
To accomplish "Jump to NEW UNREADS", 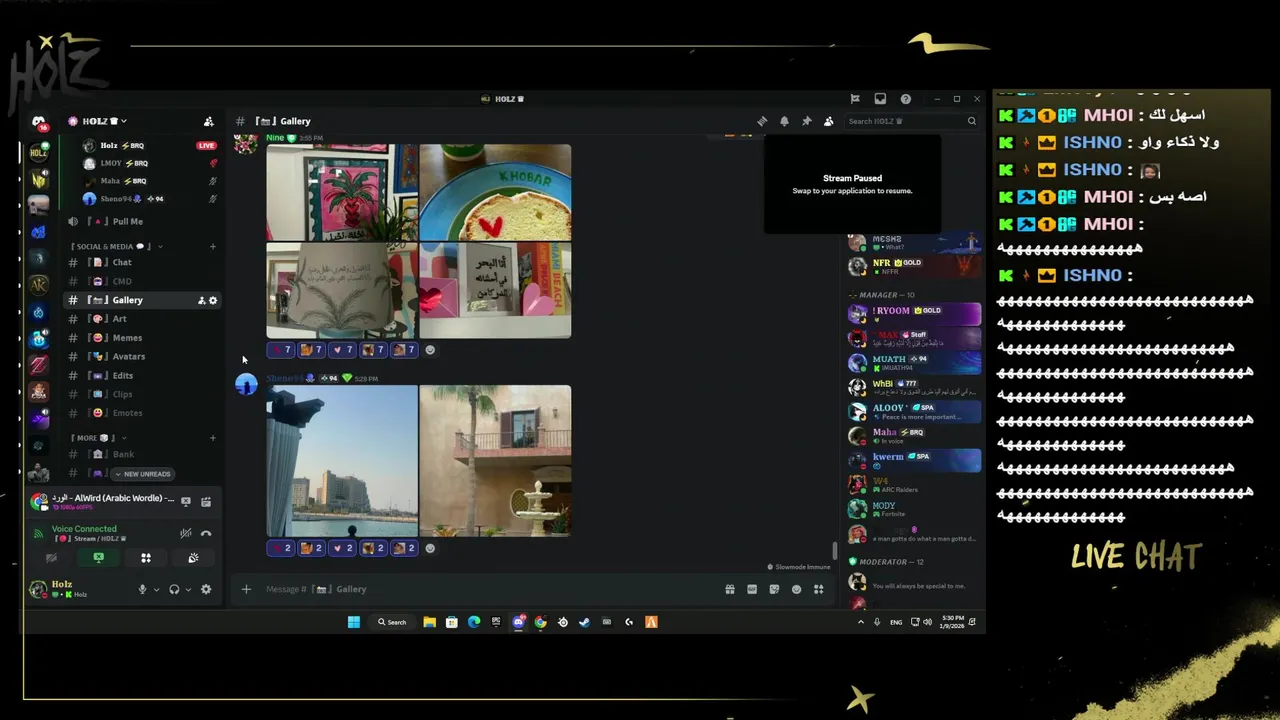I will click(142, 474).
